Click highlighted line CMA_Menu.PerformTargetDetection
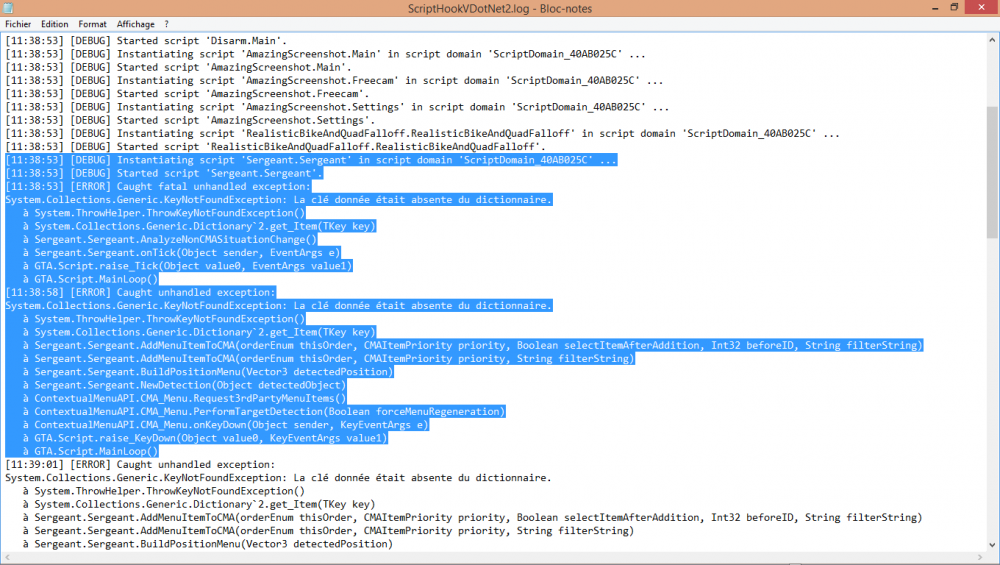The width and height of the screenshot is (1000, 565). [x=264, y=412]
